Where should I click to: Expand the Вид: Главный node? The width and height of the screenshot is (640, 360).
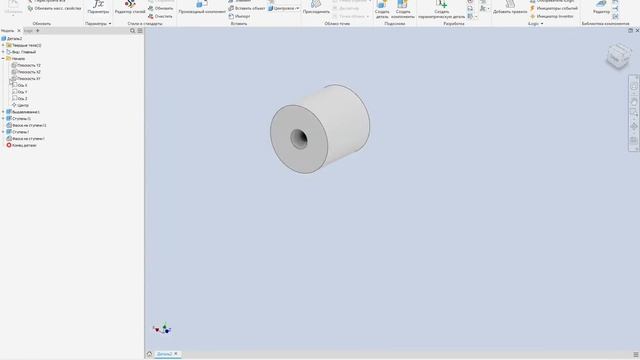pos(3,52)
